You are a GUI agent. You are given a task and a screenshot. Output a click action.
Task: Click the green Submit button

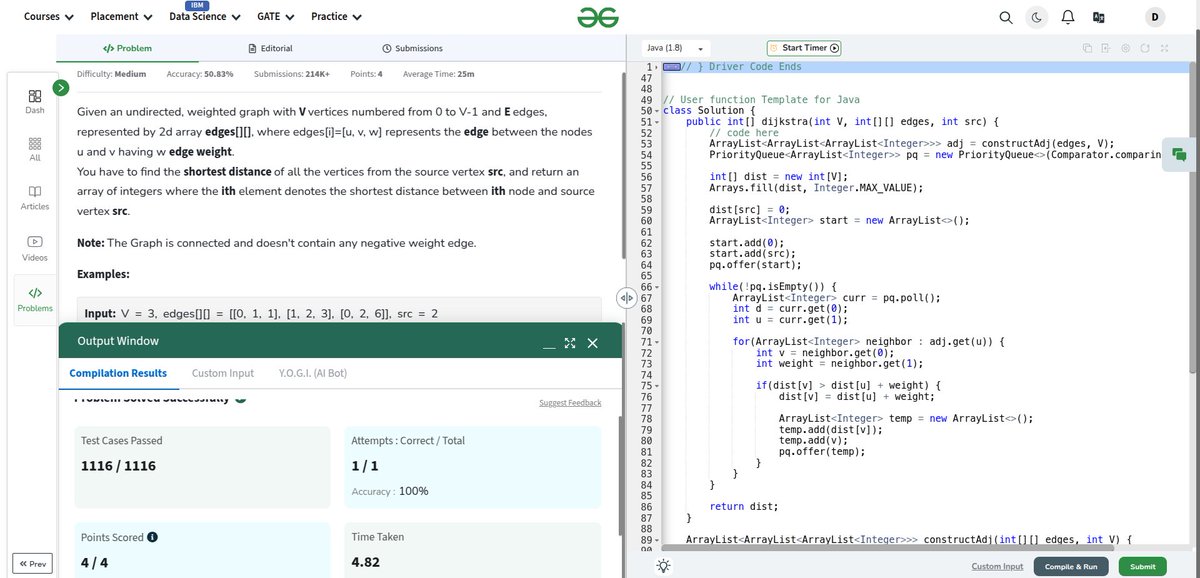click(1142, 567)
